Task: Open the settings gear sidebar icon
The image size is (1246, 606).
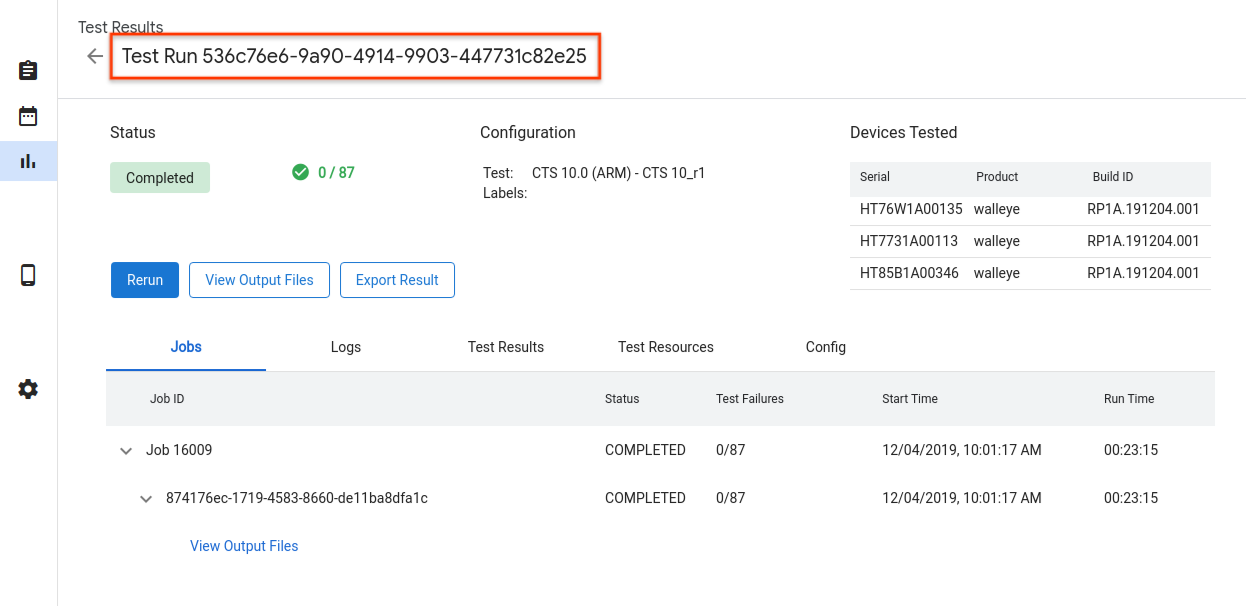Action: coord(28,389)
